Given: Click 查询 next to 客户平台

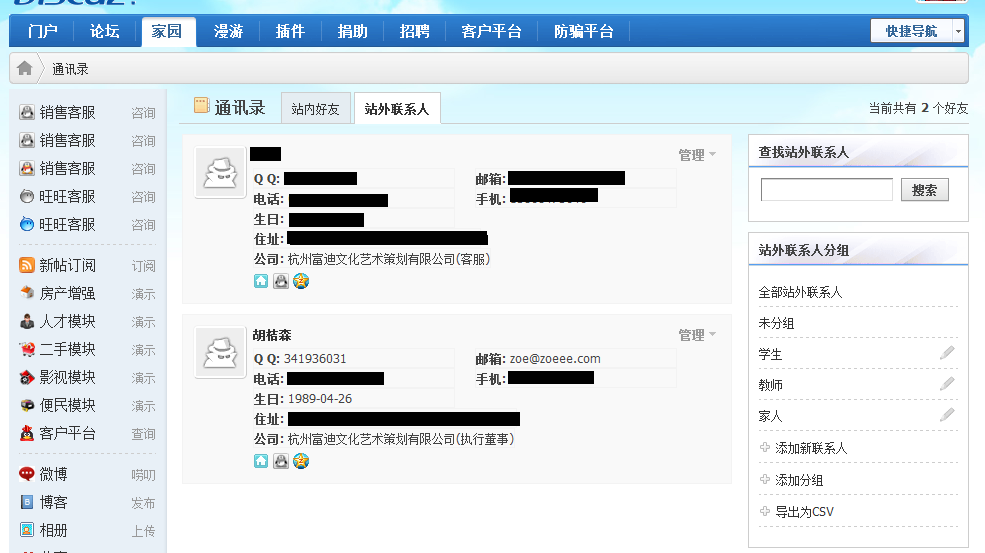Looking at the screenshot, I should coord(143,434).
